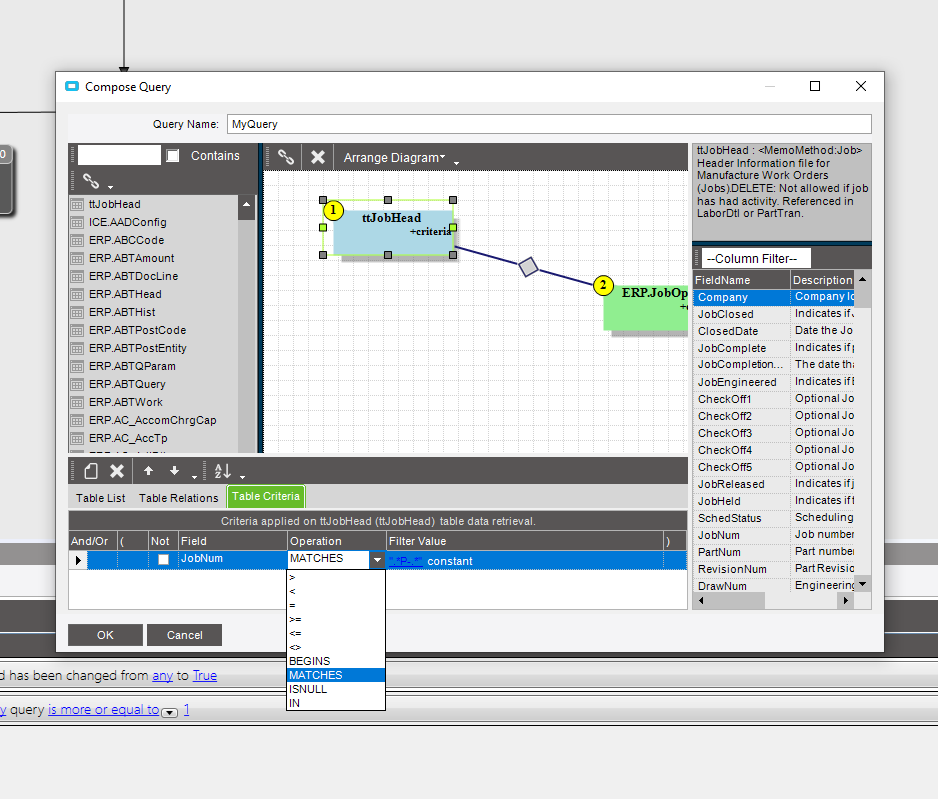This screenshot has width=938, height=799.
Task: Check the Not checkbox in JobNum row
Action: coord(163,560)
